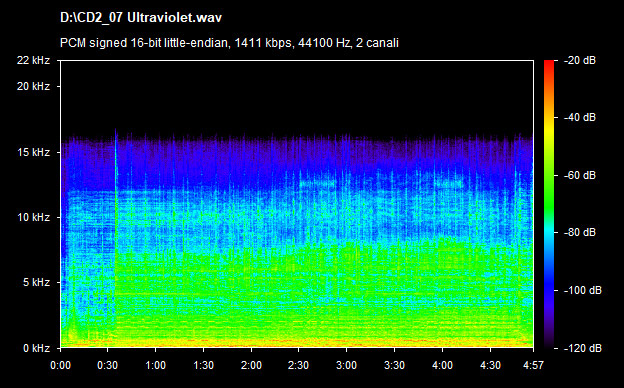Click the file name D:\CD2_07 Ultraviolet.wav

pos(140,18)
